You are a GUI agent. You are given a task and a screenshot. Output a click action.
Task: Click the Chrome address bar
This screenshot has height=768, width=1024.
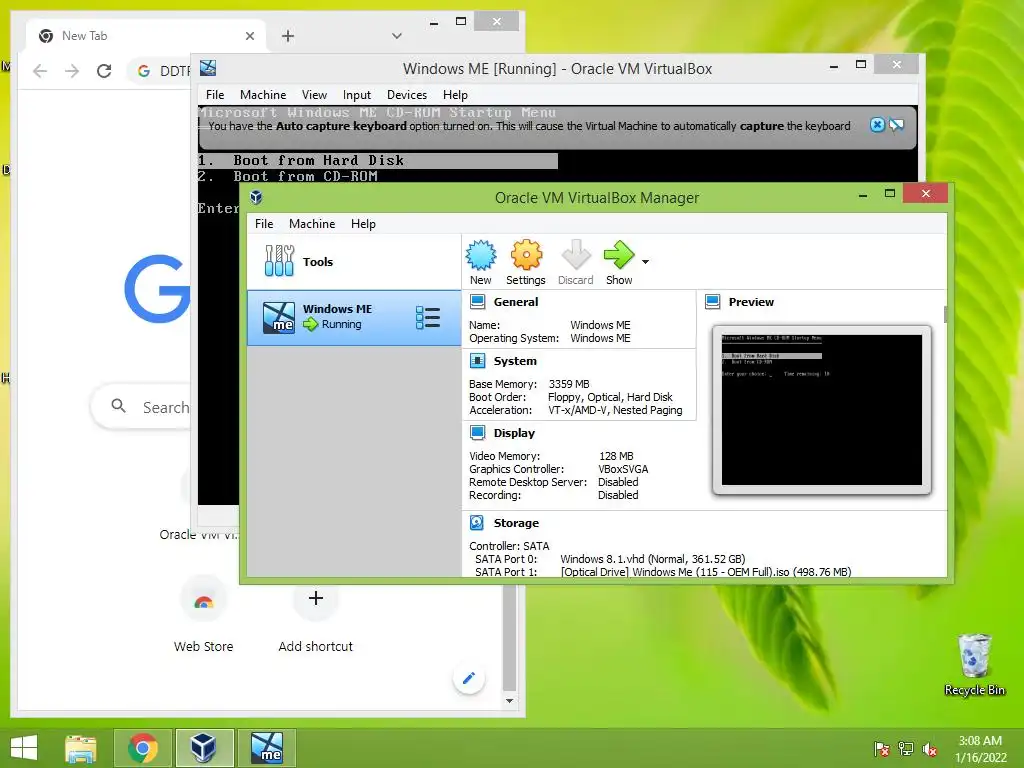(x=161, y=71)
